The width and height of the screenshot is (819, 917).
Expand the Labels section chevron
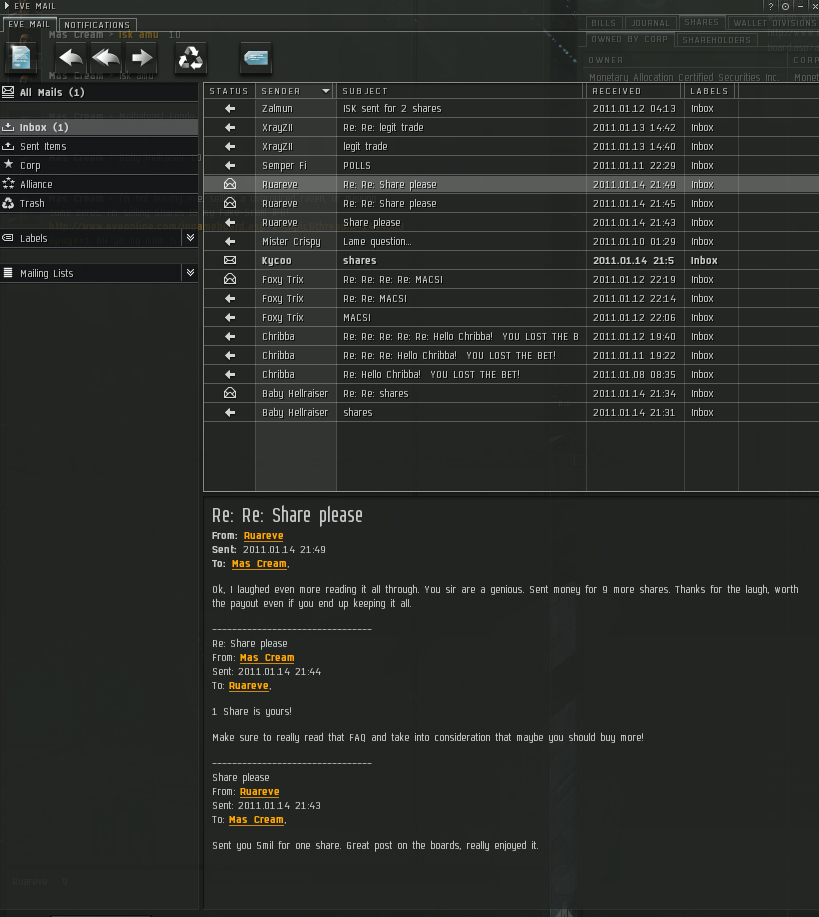(190, 237)
